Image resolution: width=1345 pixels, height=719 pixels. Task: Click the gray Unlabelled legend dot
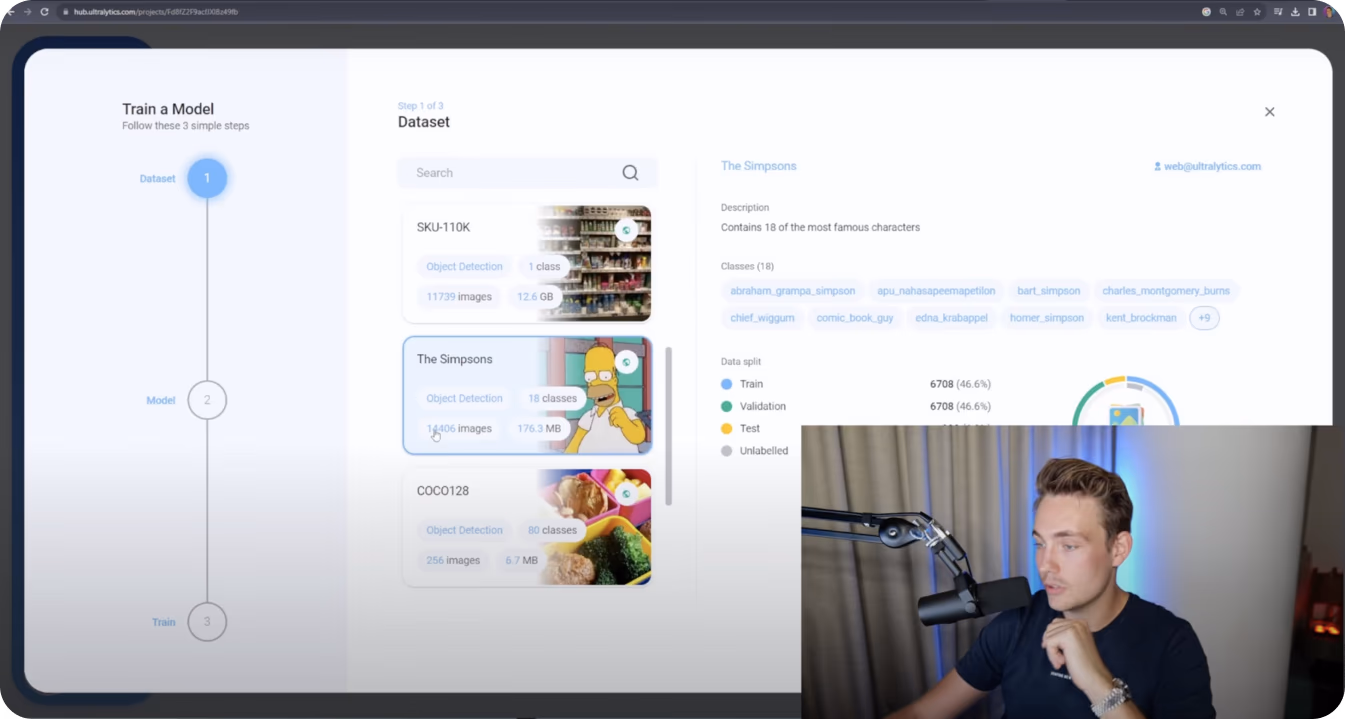click(x=727, y=450)
